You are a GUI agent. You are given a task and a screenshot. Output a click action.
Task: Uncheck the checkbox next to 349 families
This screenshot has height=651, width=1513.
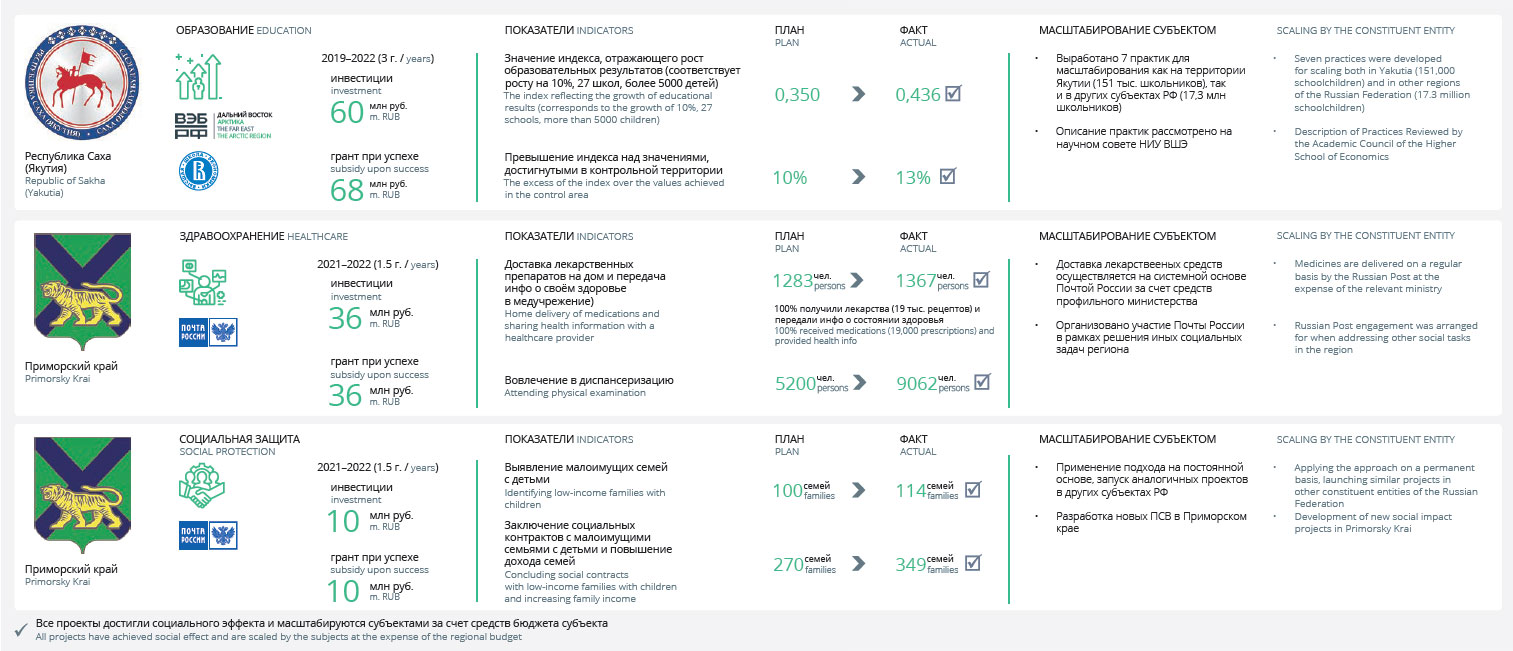(972, 563)
